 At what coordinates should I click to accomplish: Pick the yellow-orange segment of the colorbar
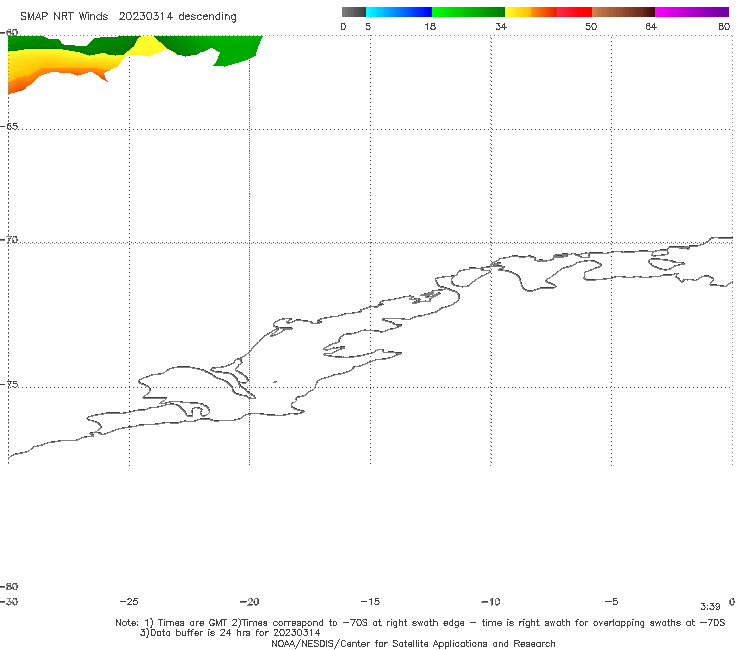tap(531, 12)
